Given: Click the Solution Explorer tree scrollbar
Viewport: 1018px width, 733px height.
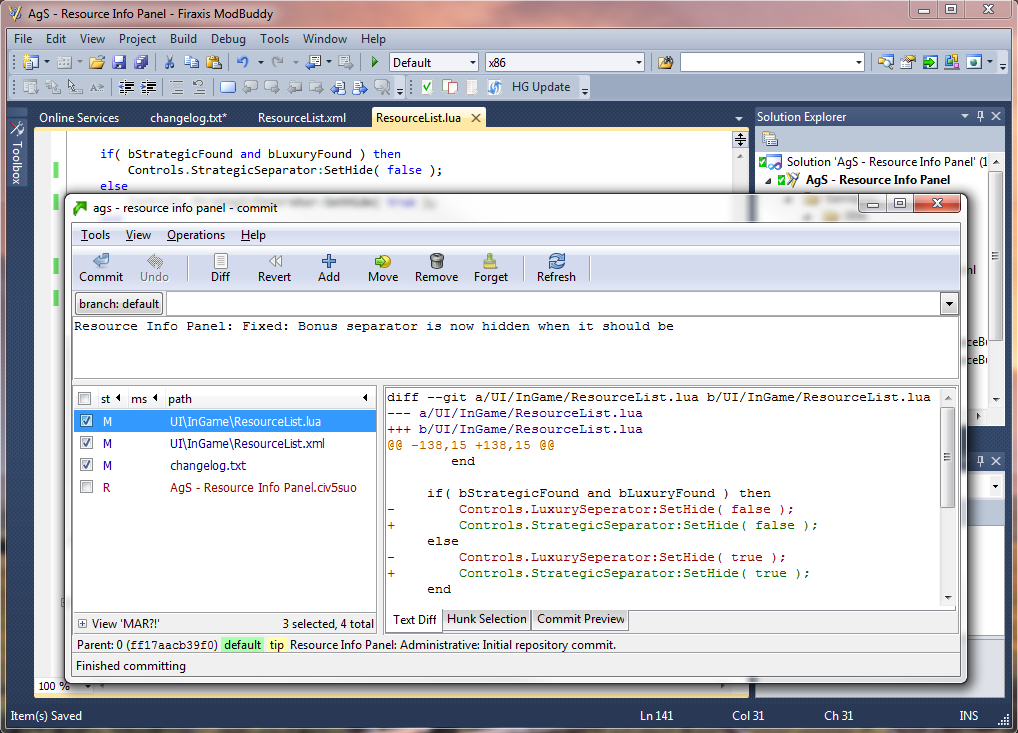Looking at the screenshot, I should pyautogui.click(x=995, y=256).
